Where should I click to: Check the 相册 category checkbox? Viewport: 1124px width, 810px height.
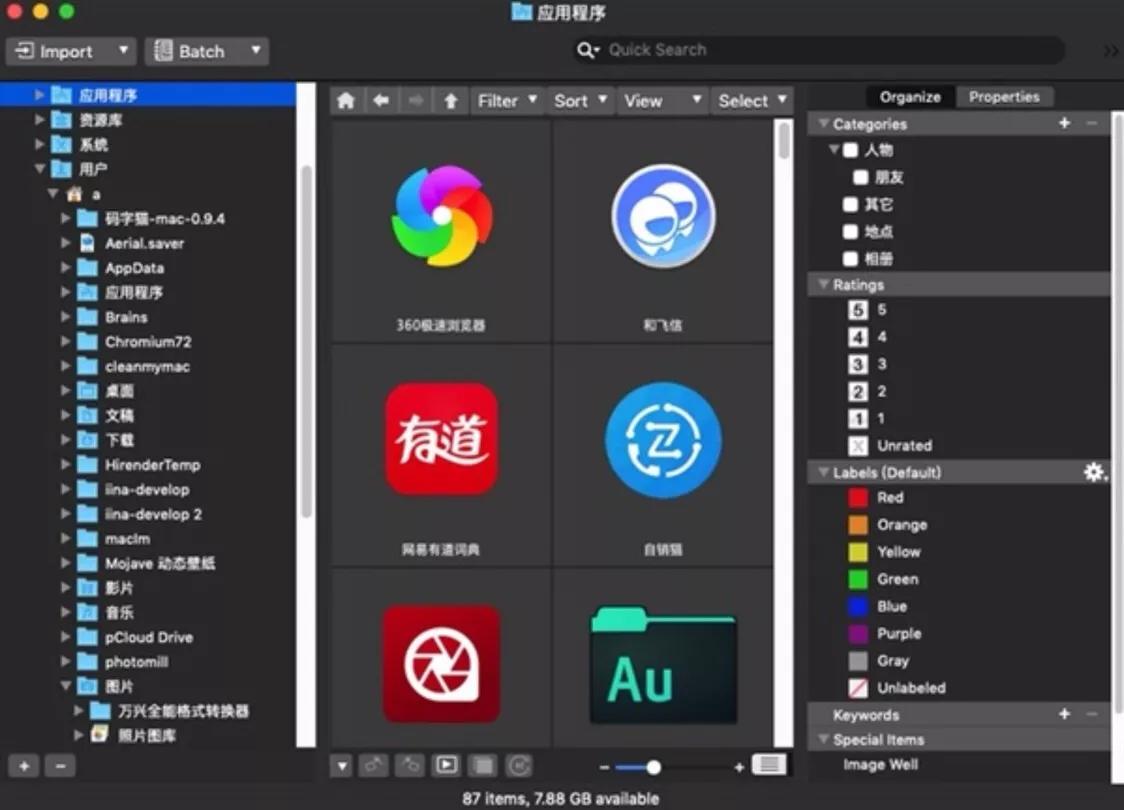pyautogui.click(x=850, y=258)
